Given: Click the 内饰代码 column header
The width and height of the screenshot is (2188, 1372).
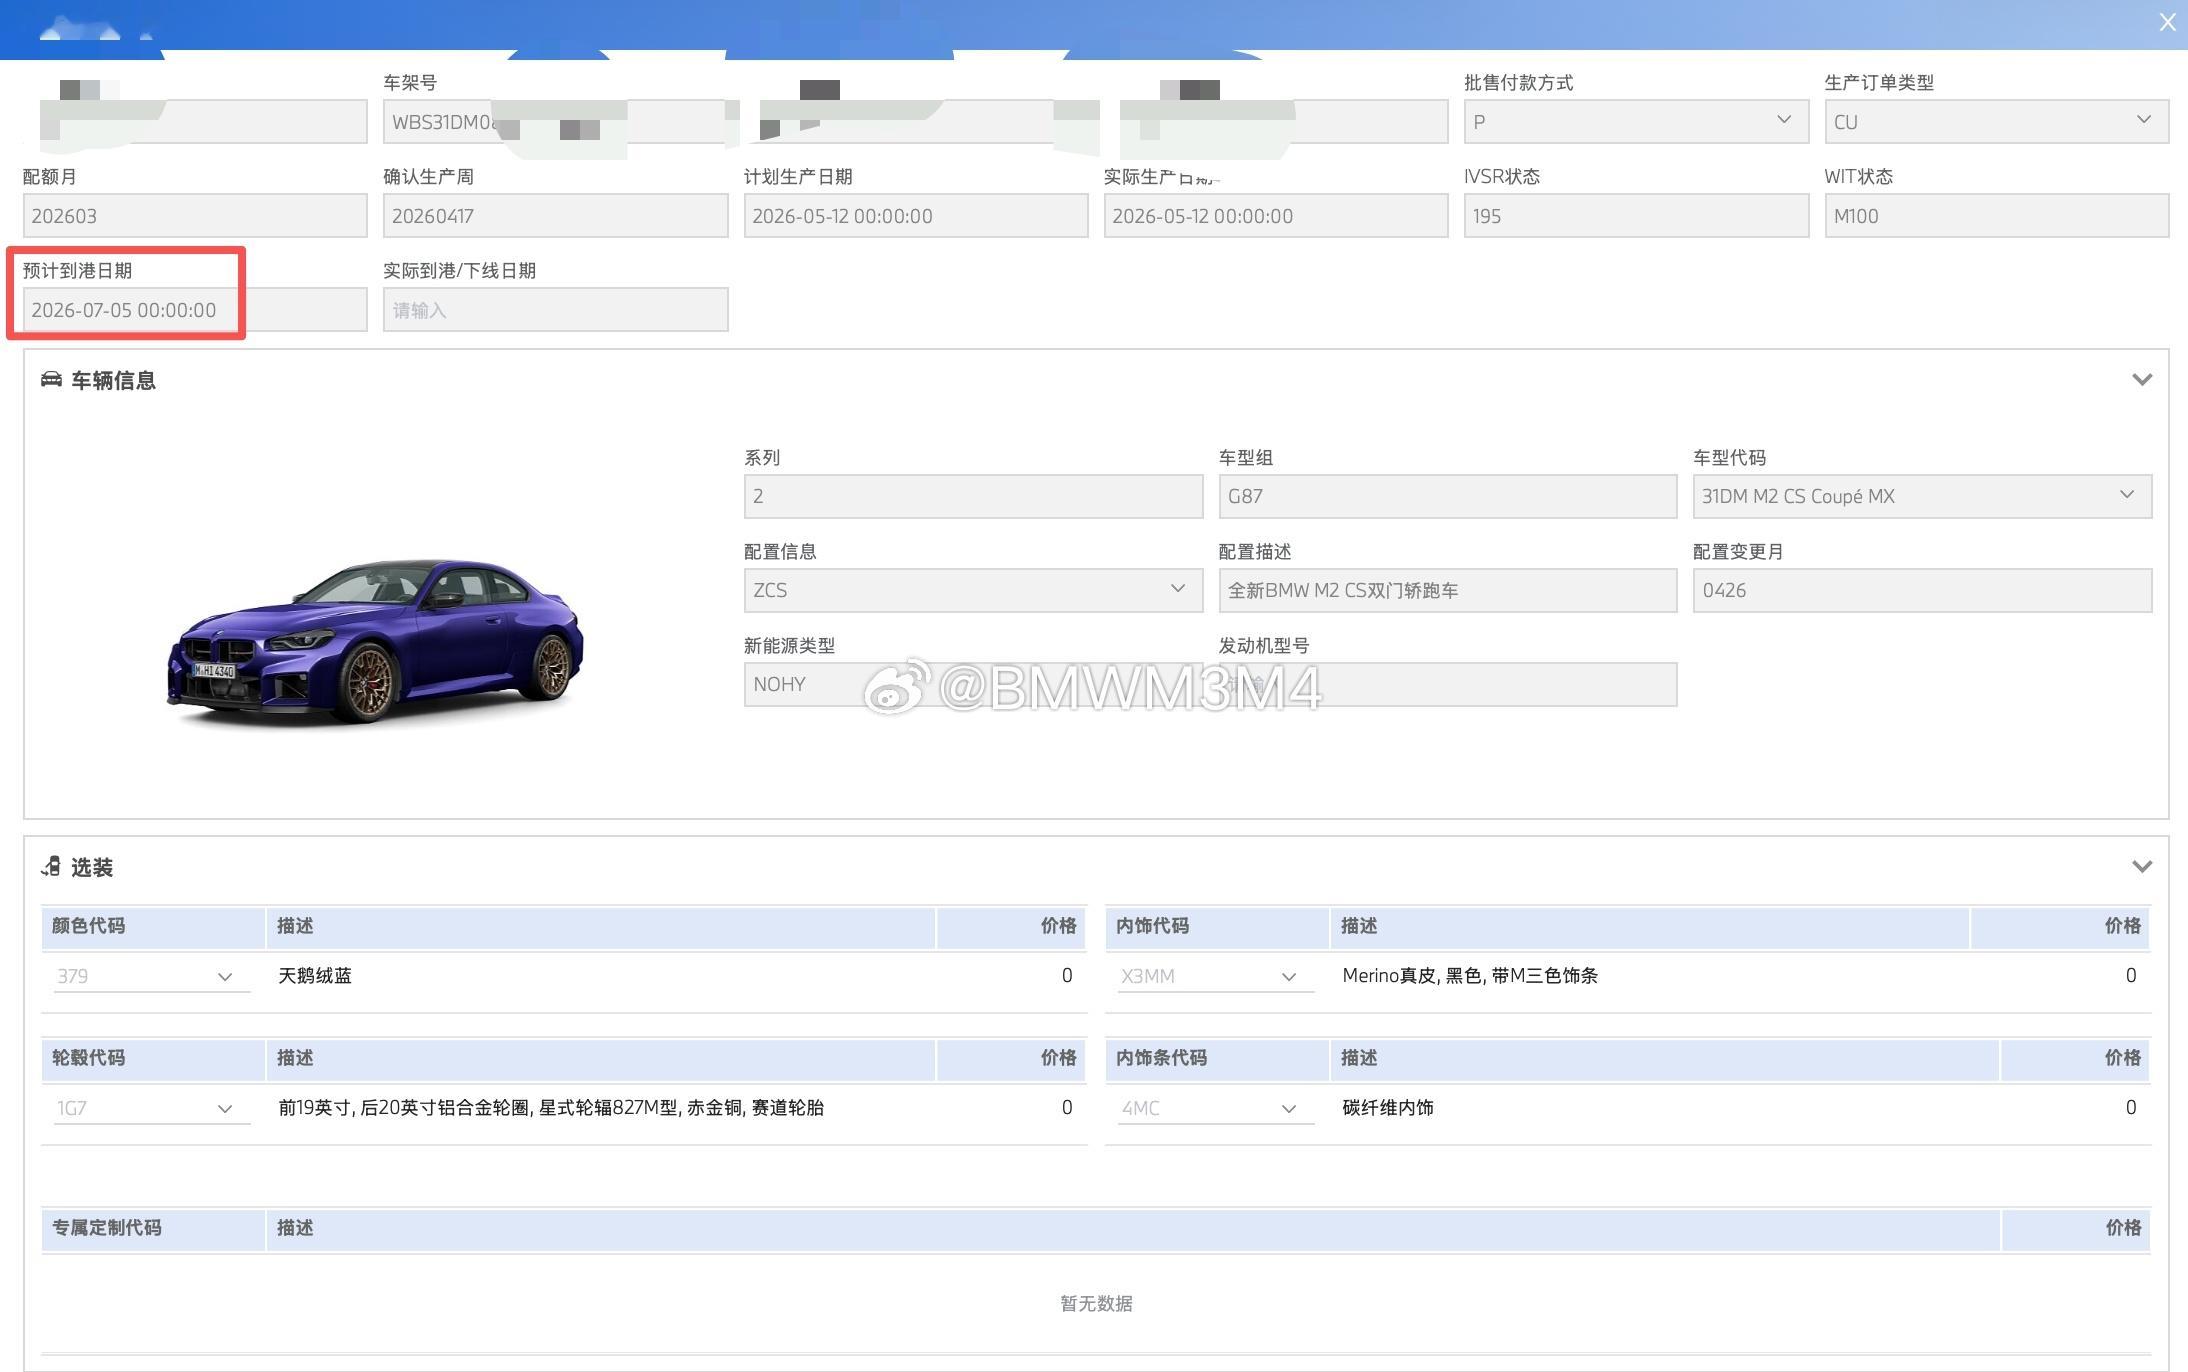Looking at the screenshot, I should pyautogui.click(x=1217, y=926).
